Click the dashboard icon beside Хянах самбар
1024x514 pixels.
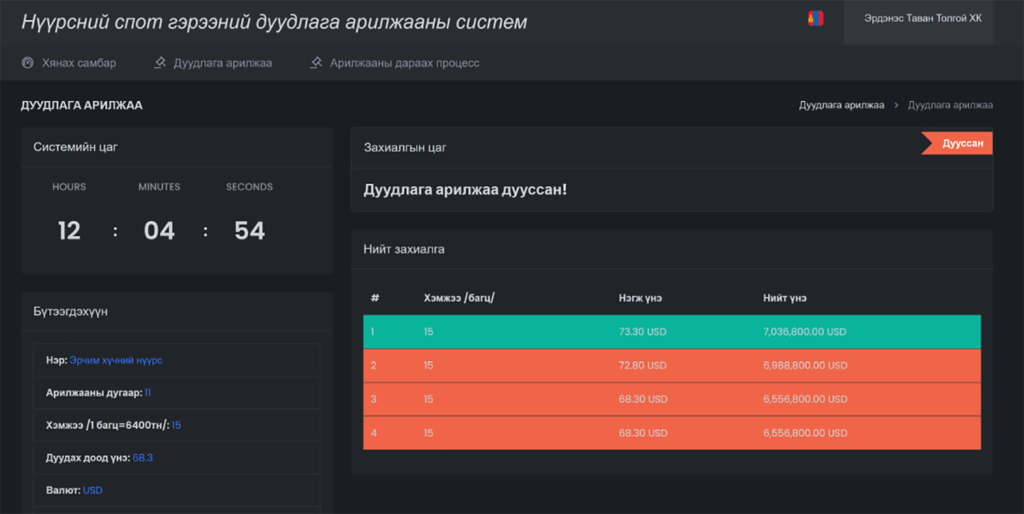click(x=27, y=63)
